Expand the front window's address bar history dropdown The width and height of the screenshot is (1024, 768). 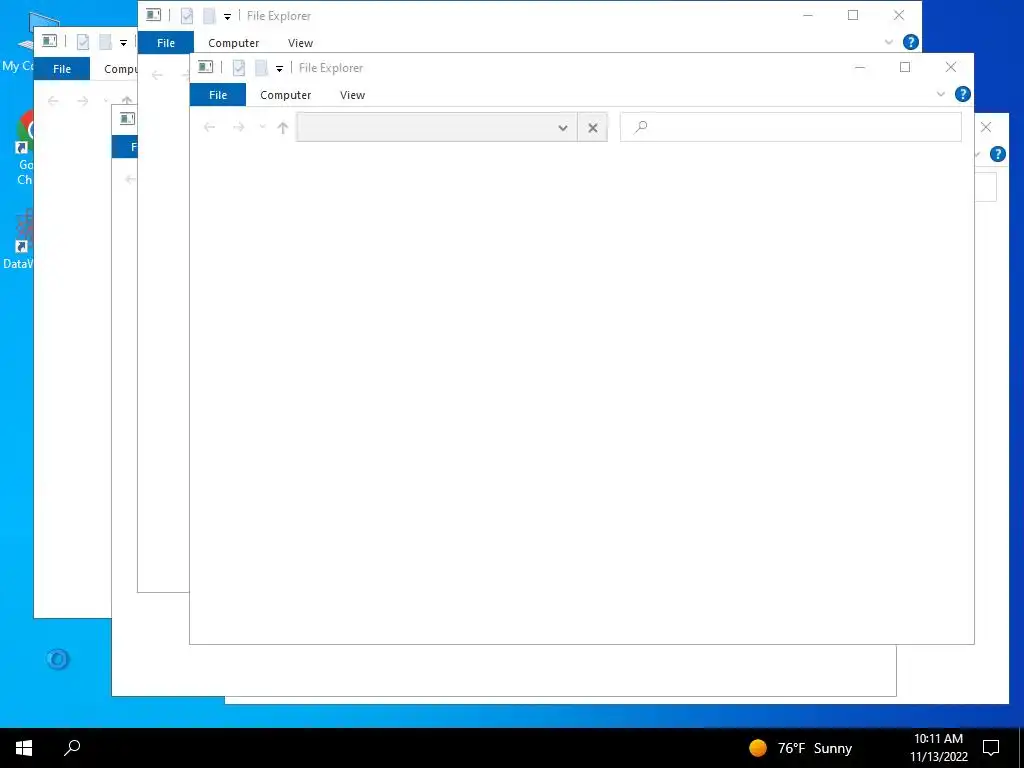[563, 128]
